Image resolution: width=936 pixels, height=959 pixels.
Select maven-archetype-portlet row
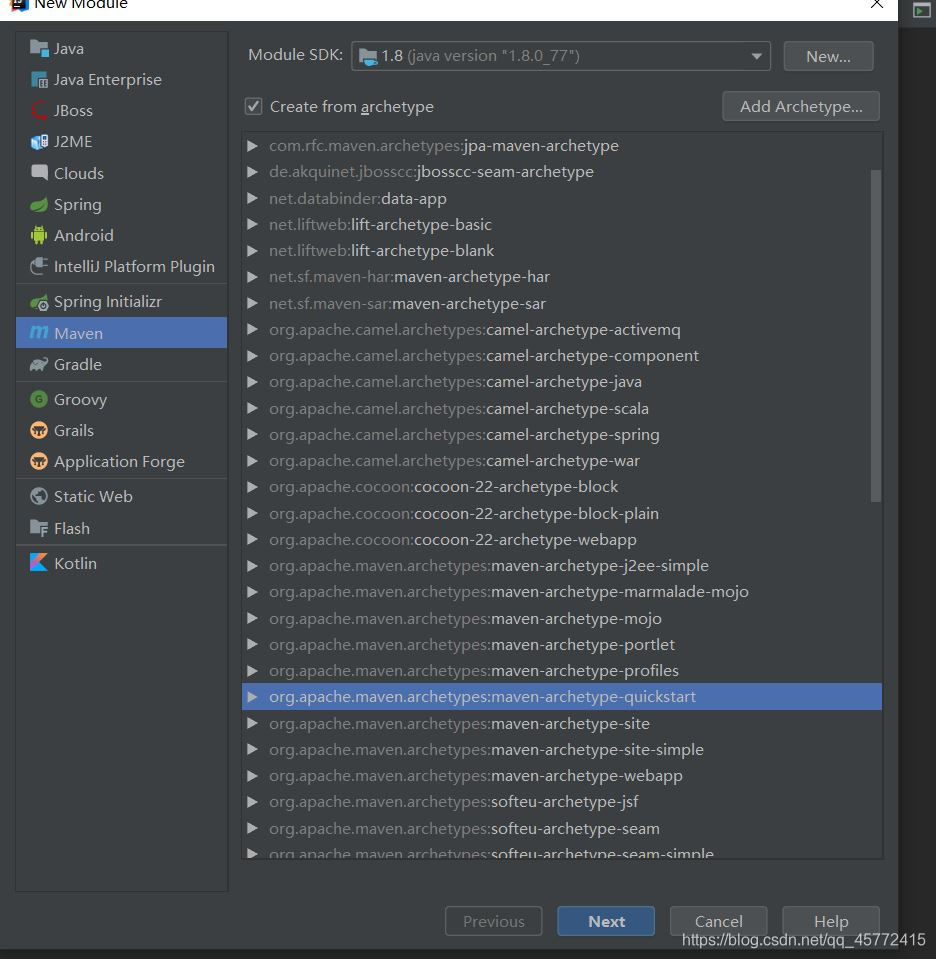562,645
